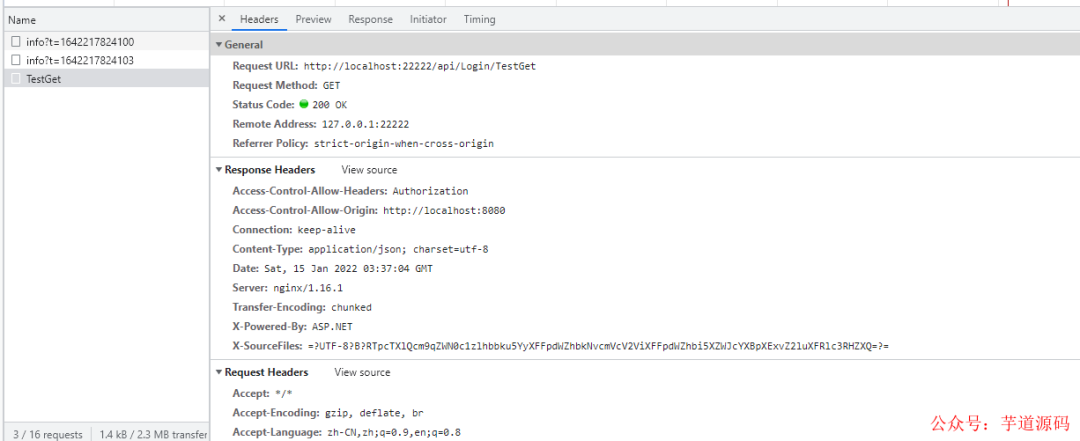Click the Request URL value
Screen dimensions: 1080x441
click(x=419, y=66)
